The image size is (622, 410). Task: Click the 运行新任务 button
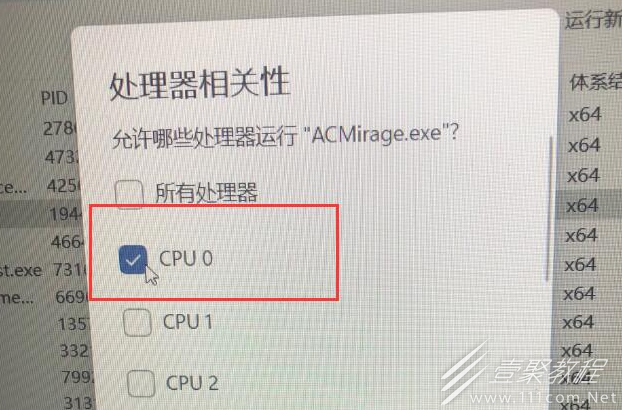[593, 20]
